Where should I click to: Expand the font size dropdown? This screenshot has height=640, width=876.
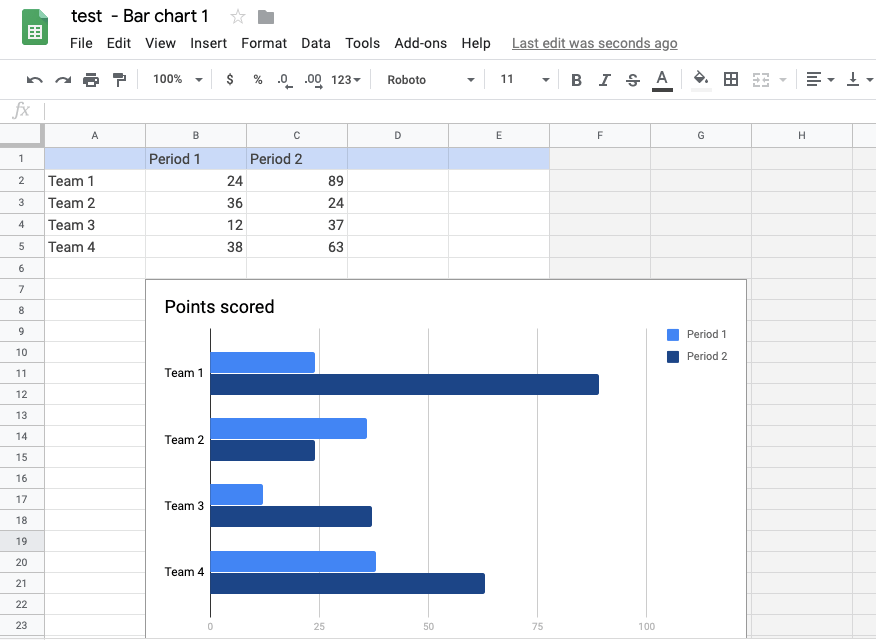pos(525,80)
